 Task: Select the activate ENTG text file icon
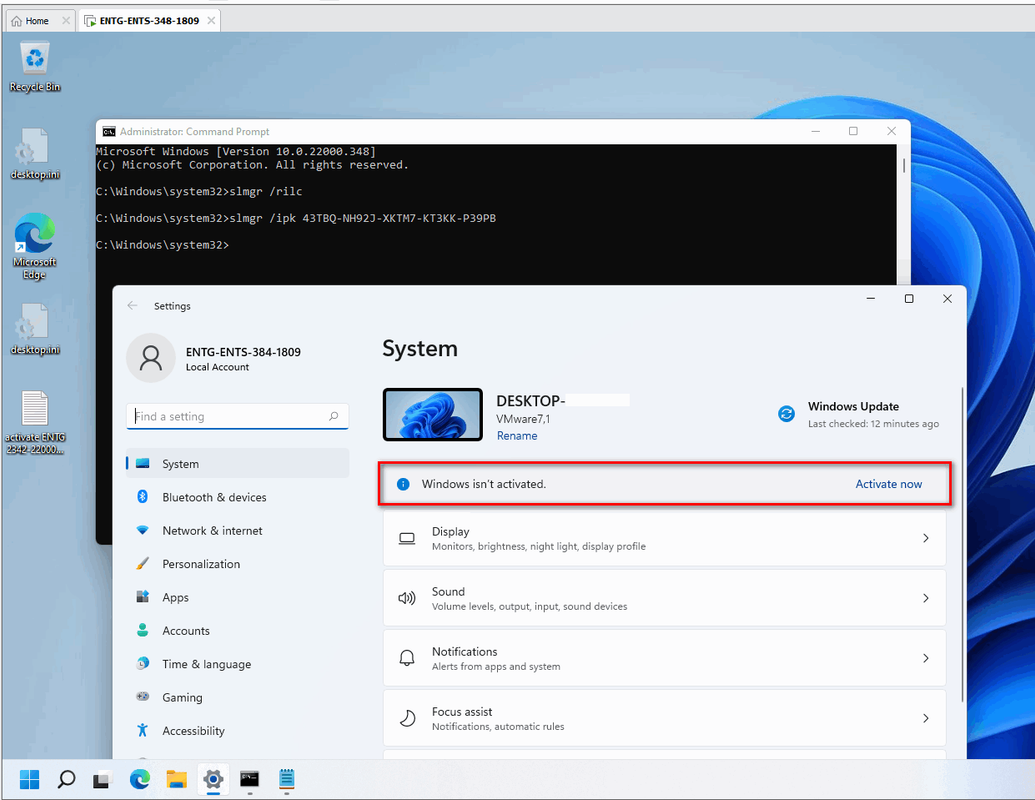pyautogui.click(x=35, y=422)
